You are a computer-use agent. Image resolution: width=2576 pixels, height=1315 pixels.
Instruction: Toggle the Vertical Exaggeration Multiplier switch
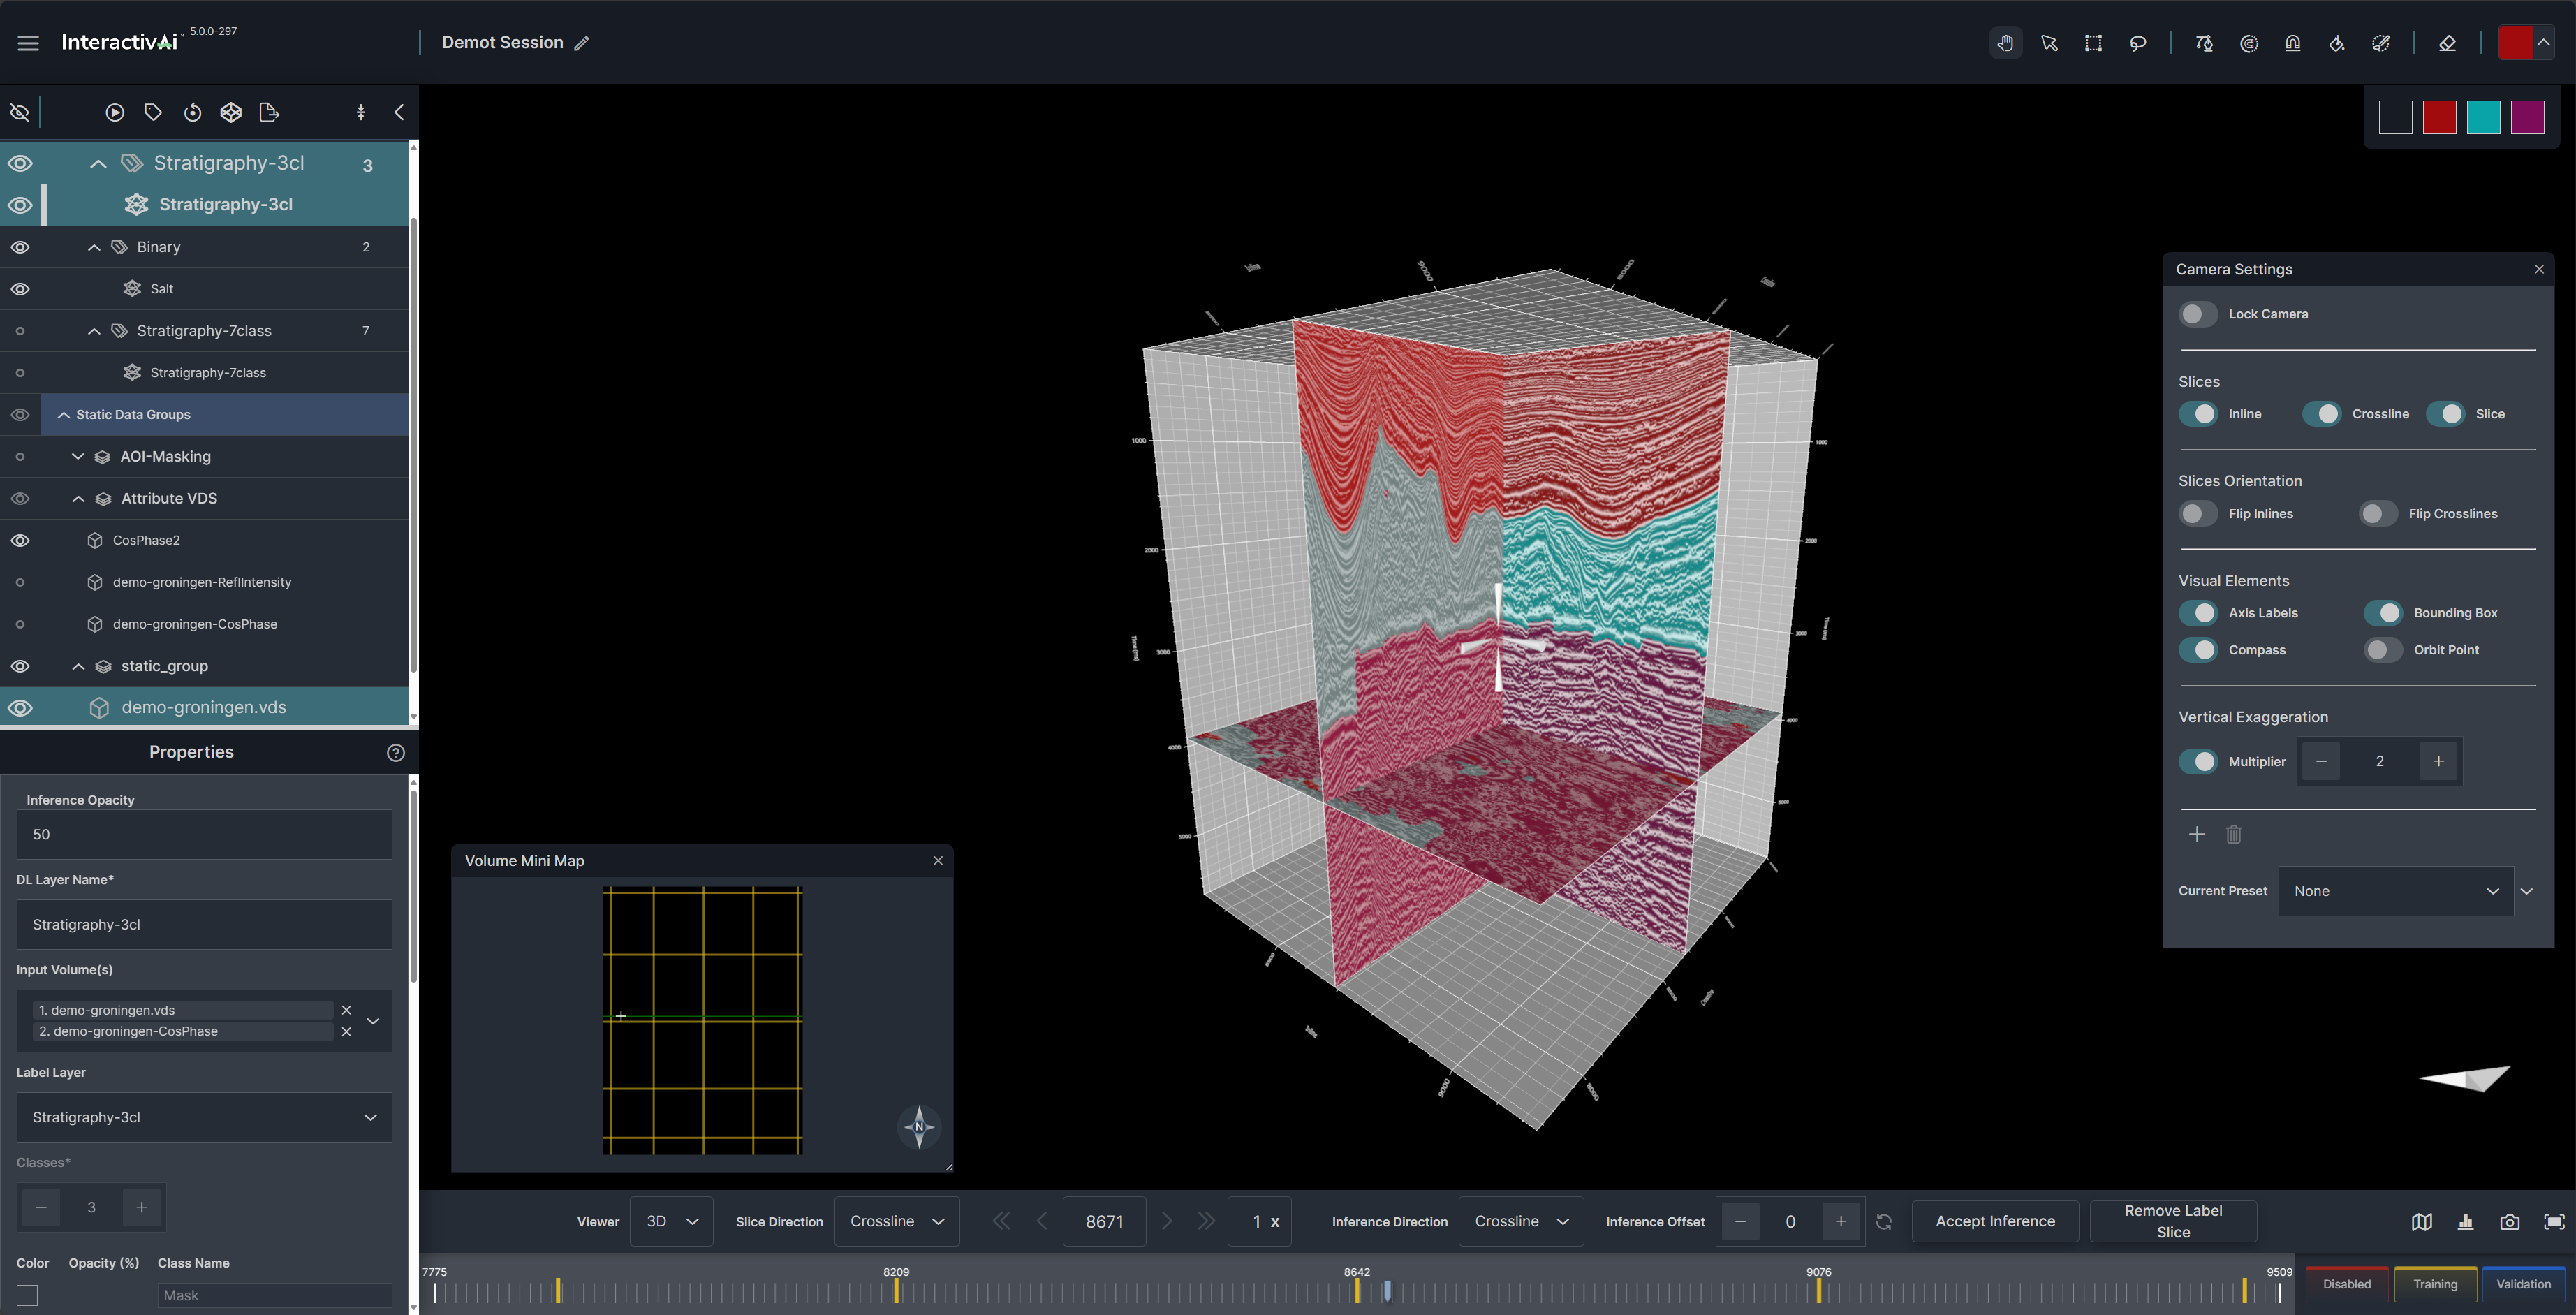tap(2198, 761)
